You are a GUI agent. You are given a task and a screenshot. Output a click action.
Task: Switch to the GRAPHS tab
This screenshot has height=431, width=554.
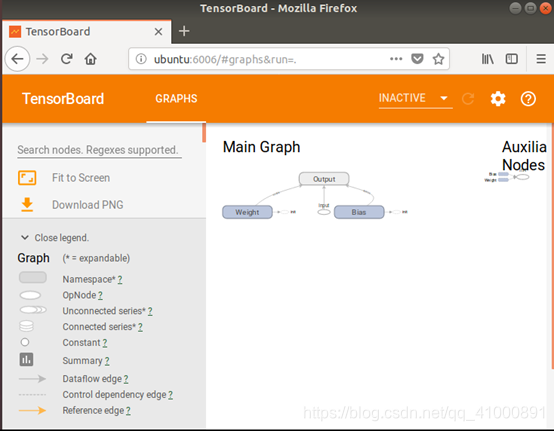pos(176,99)
